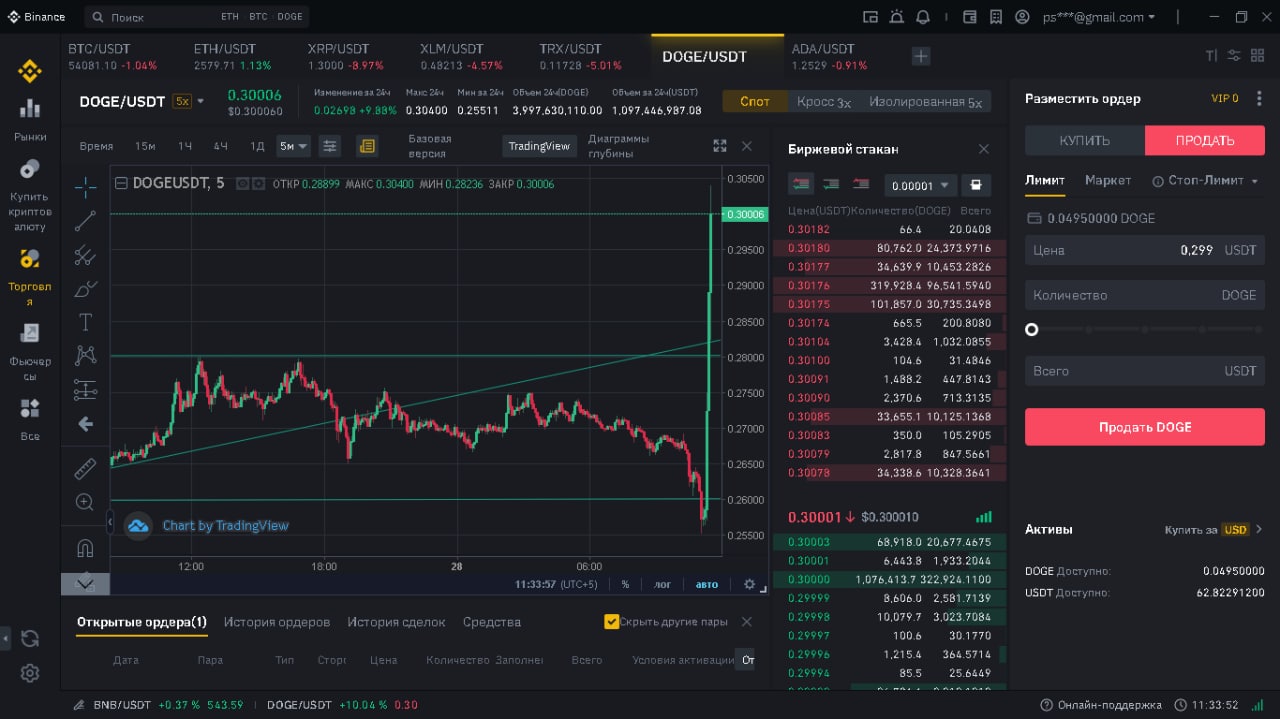Select the brush drawing tool
The image size is (1280, 719).
[85, 289]
